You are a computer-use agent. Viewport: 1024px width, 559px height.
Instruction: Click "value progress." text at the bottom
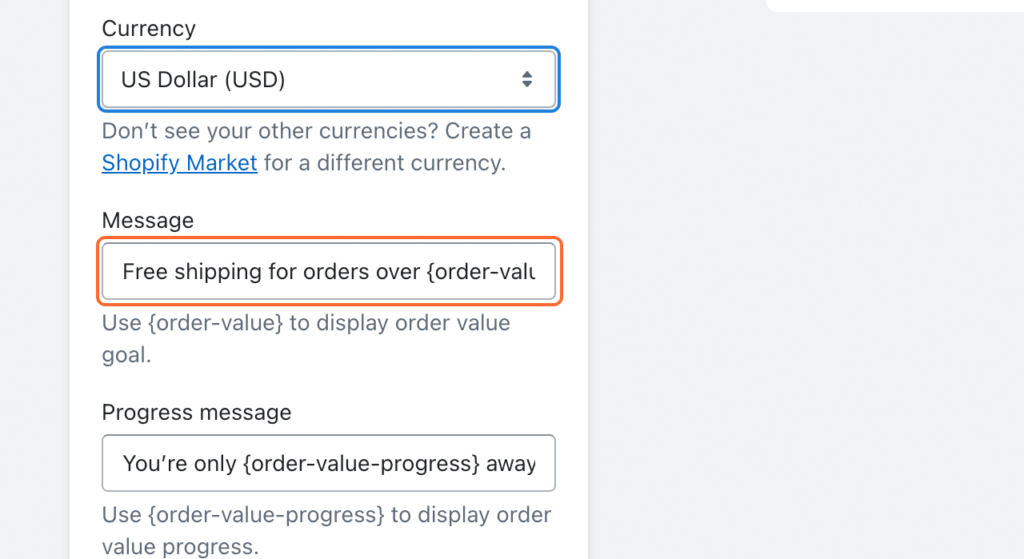tap(180, 546)
